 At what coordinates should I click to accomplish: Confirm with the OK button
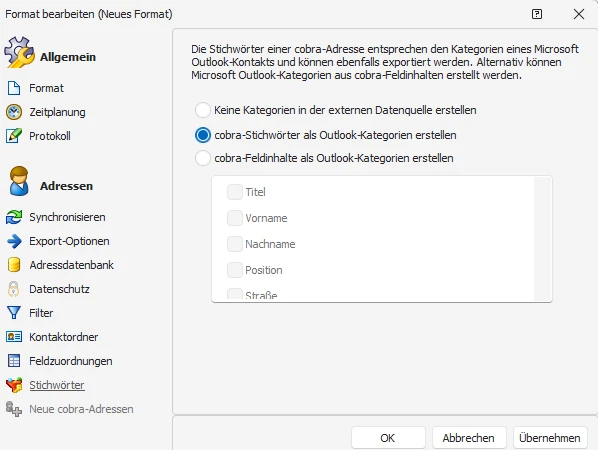pyautogui.click(x=388, y=437)
